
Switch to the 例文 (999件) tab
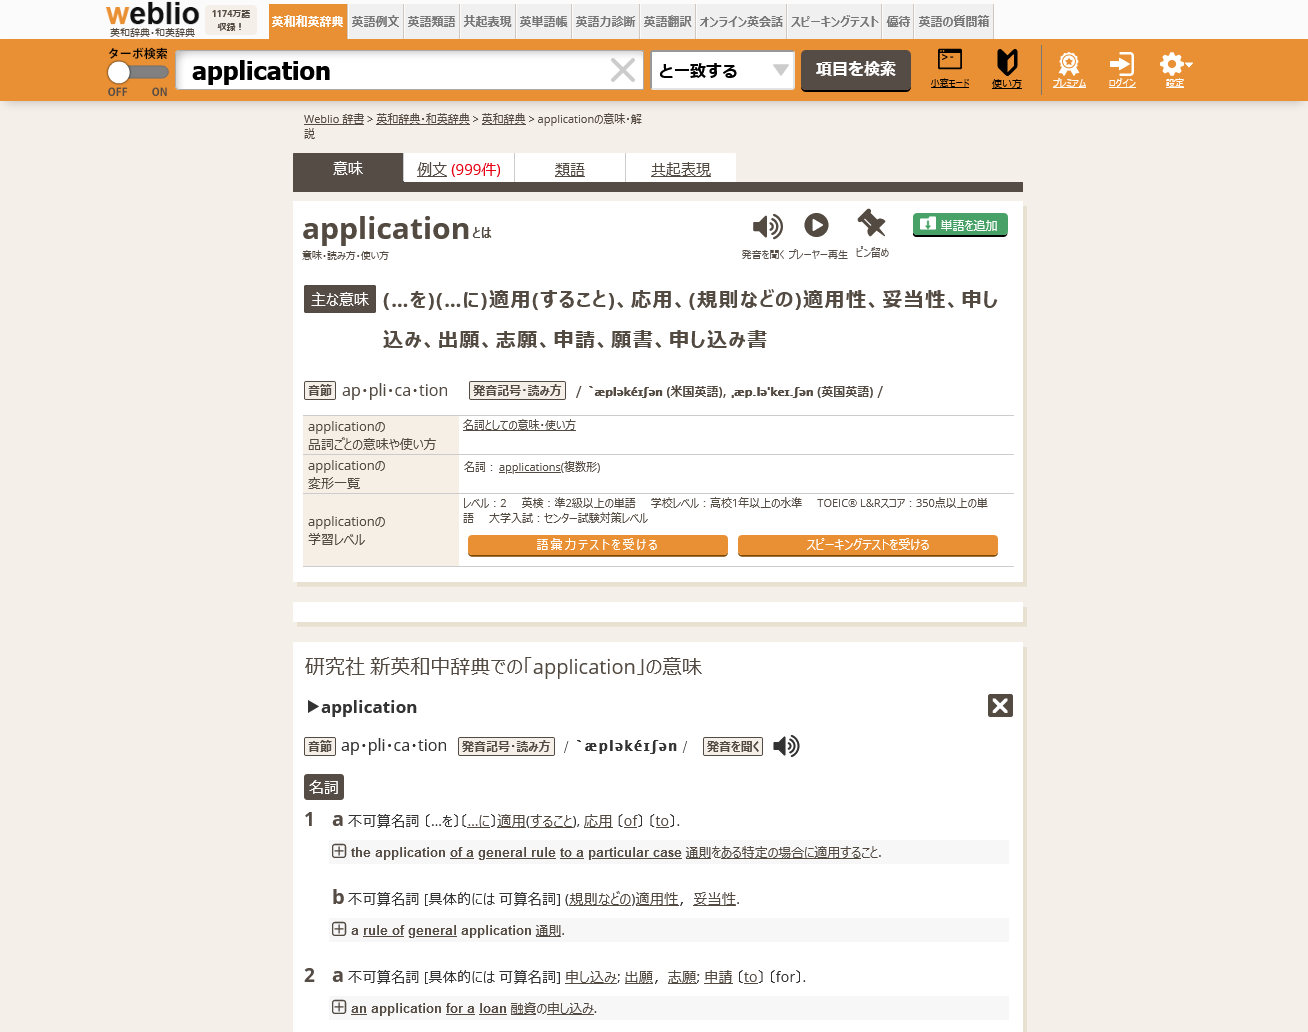point(458,169)
